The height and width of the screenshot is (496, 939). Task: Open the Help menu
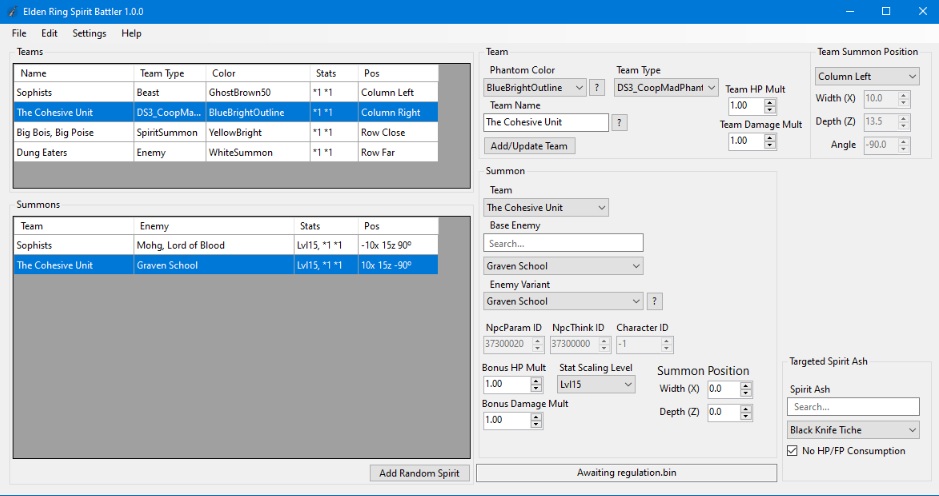(131, 34)
